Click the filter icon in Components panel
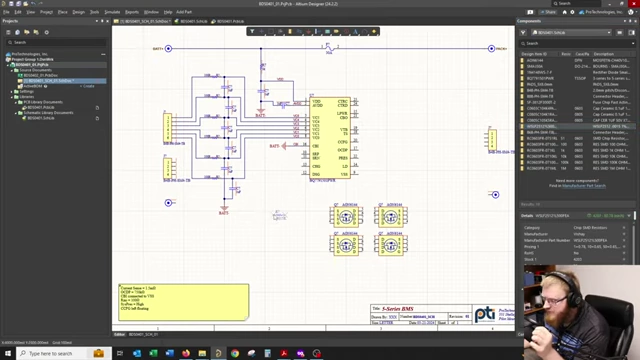The image size is (640, 360). tap(523, 32)
